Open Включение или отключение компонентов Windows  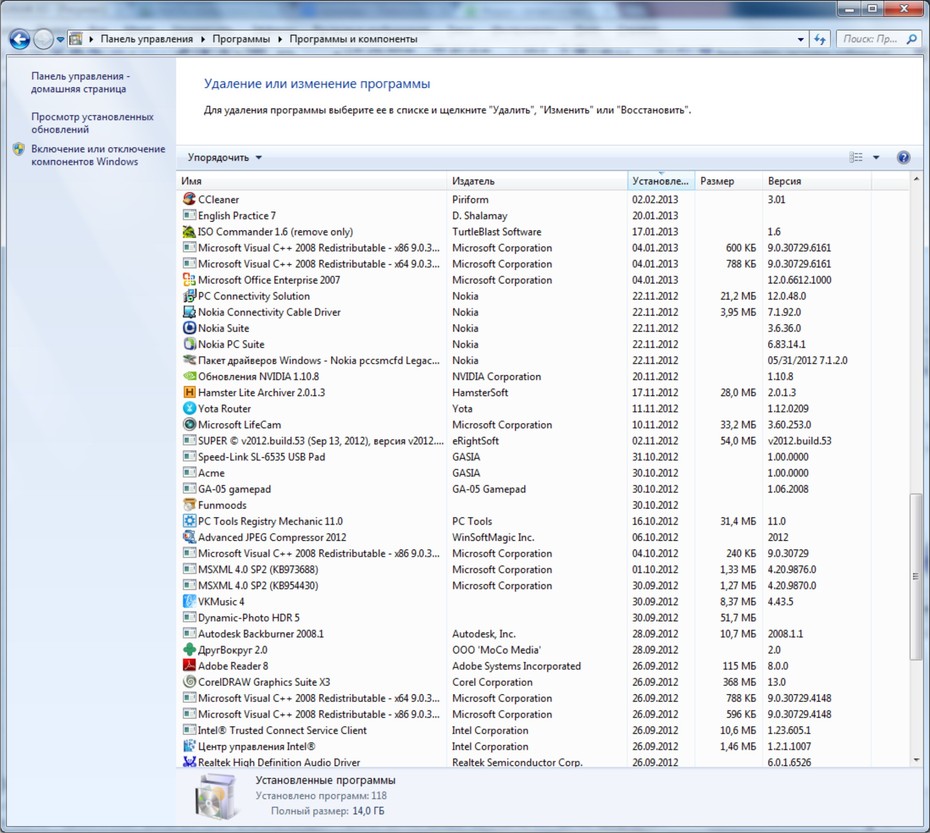pos(98,155)
